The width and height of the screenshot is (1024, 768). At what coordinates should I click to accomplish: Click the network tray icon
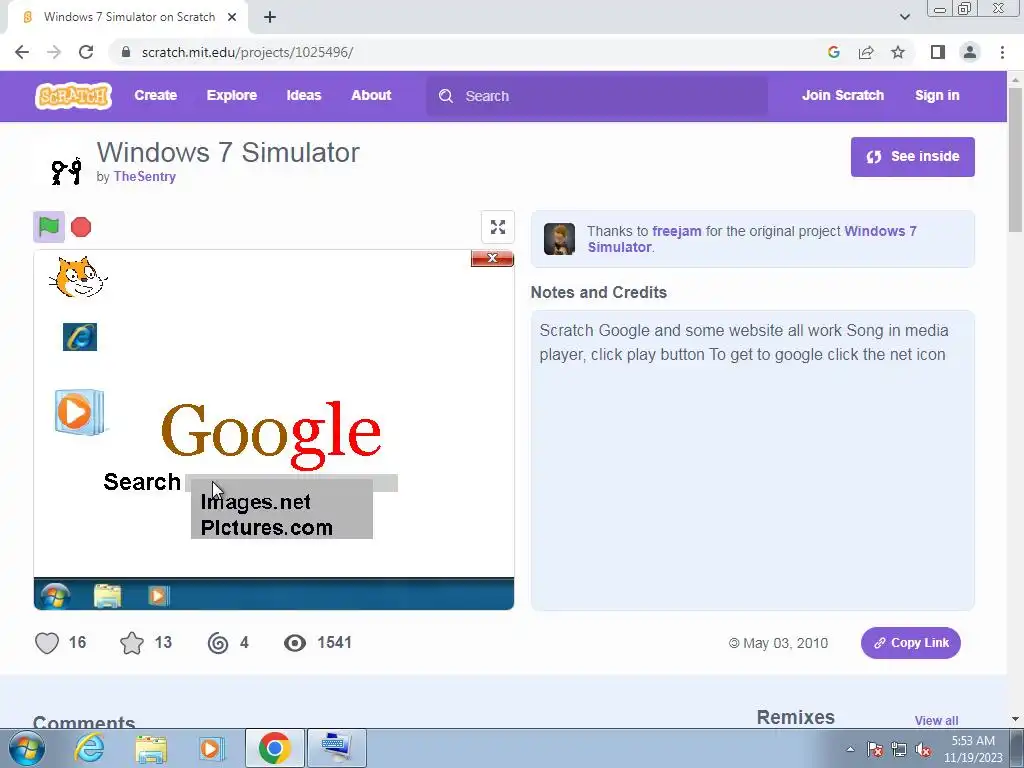899,749
